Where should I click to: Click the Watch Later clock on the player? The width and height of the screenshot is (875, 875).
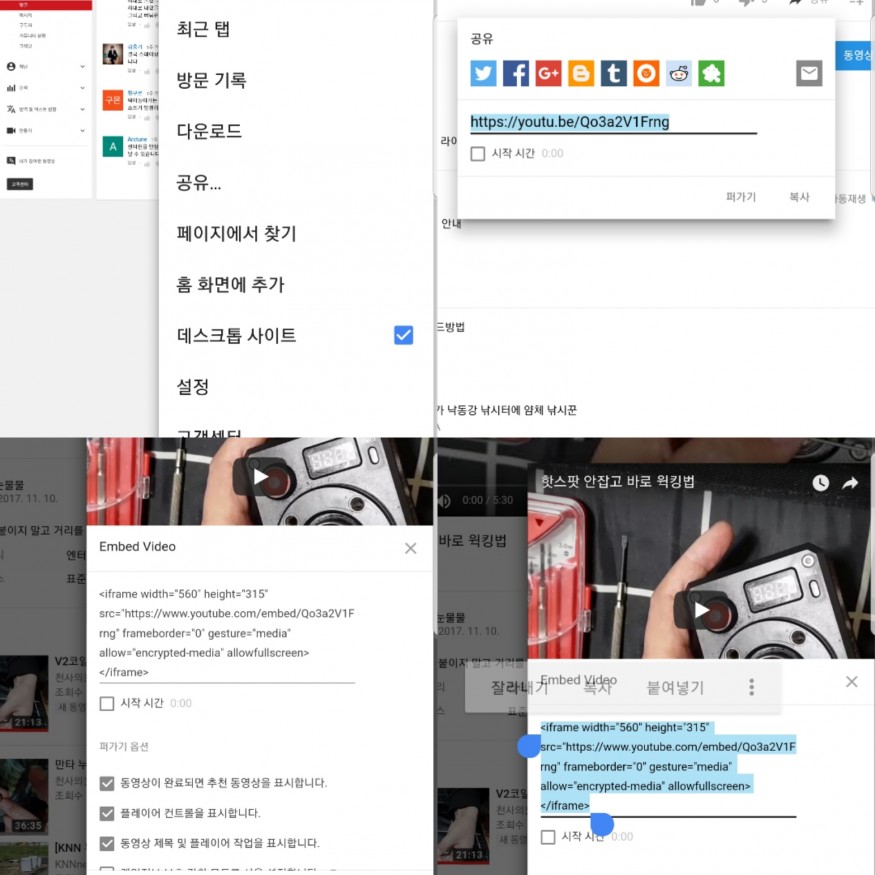820,483
